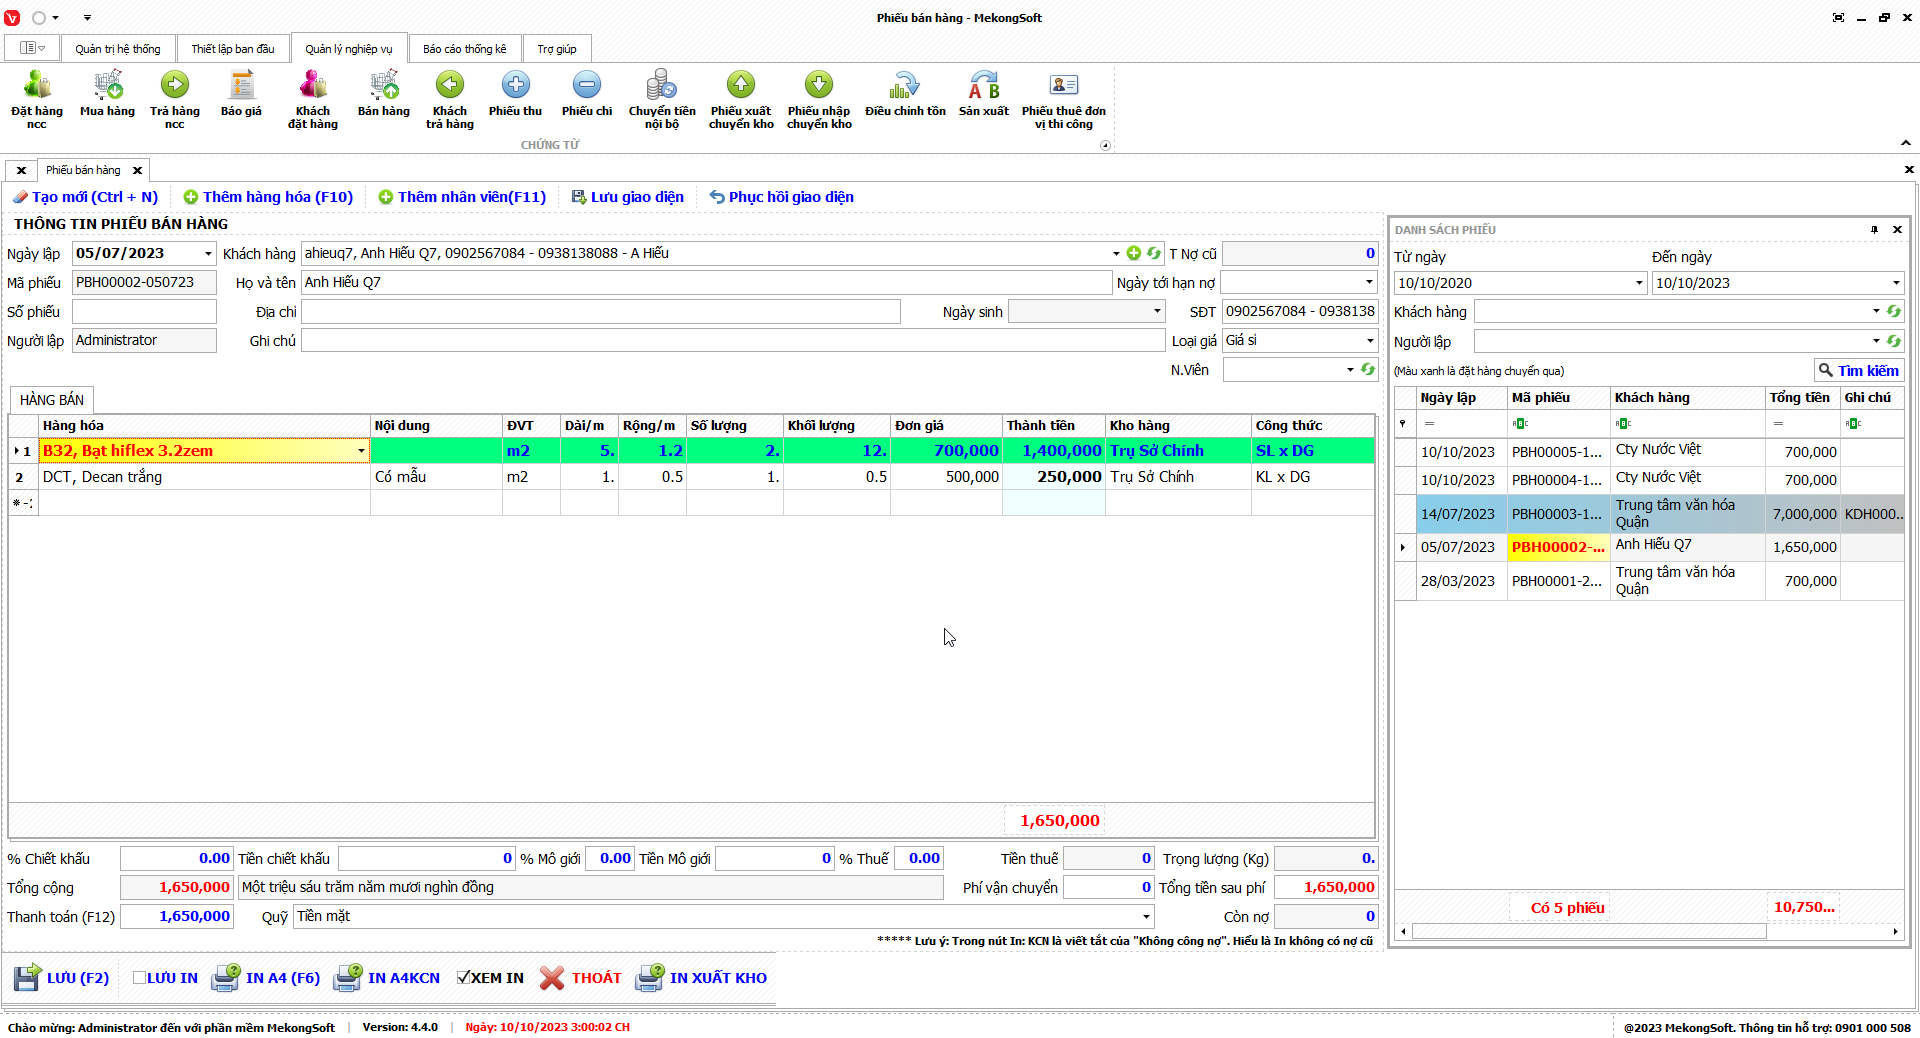
Task: Open the Loại giá dropdown
Action: 1369,341
